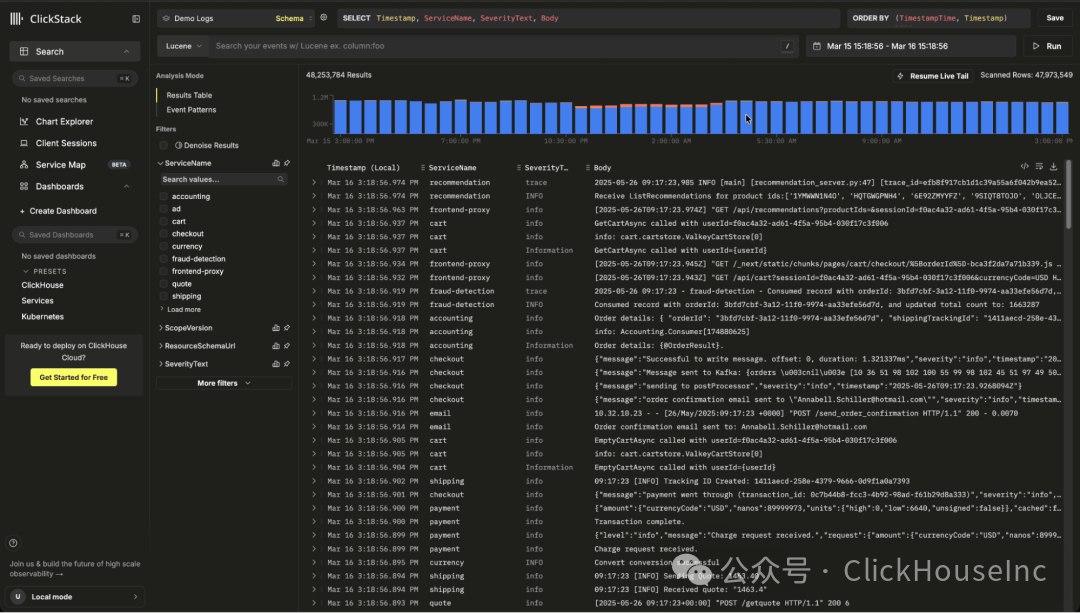Enable the Denoise Results checkbox

pyautogui.click(x=163, y=145)
